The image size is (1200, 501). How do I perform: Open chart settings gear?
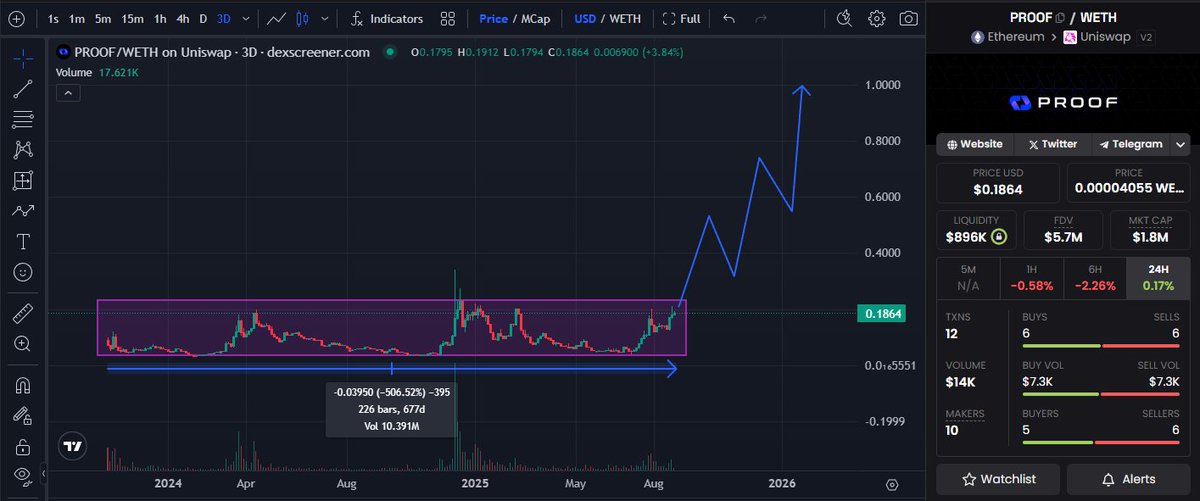877,18
